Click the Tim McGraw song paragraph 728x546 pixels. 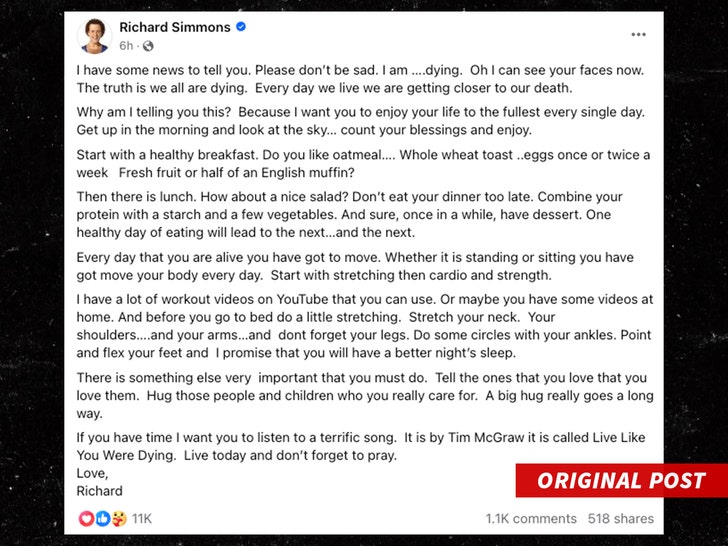point(361,446)
